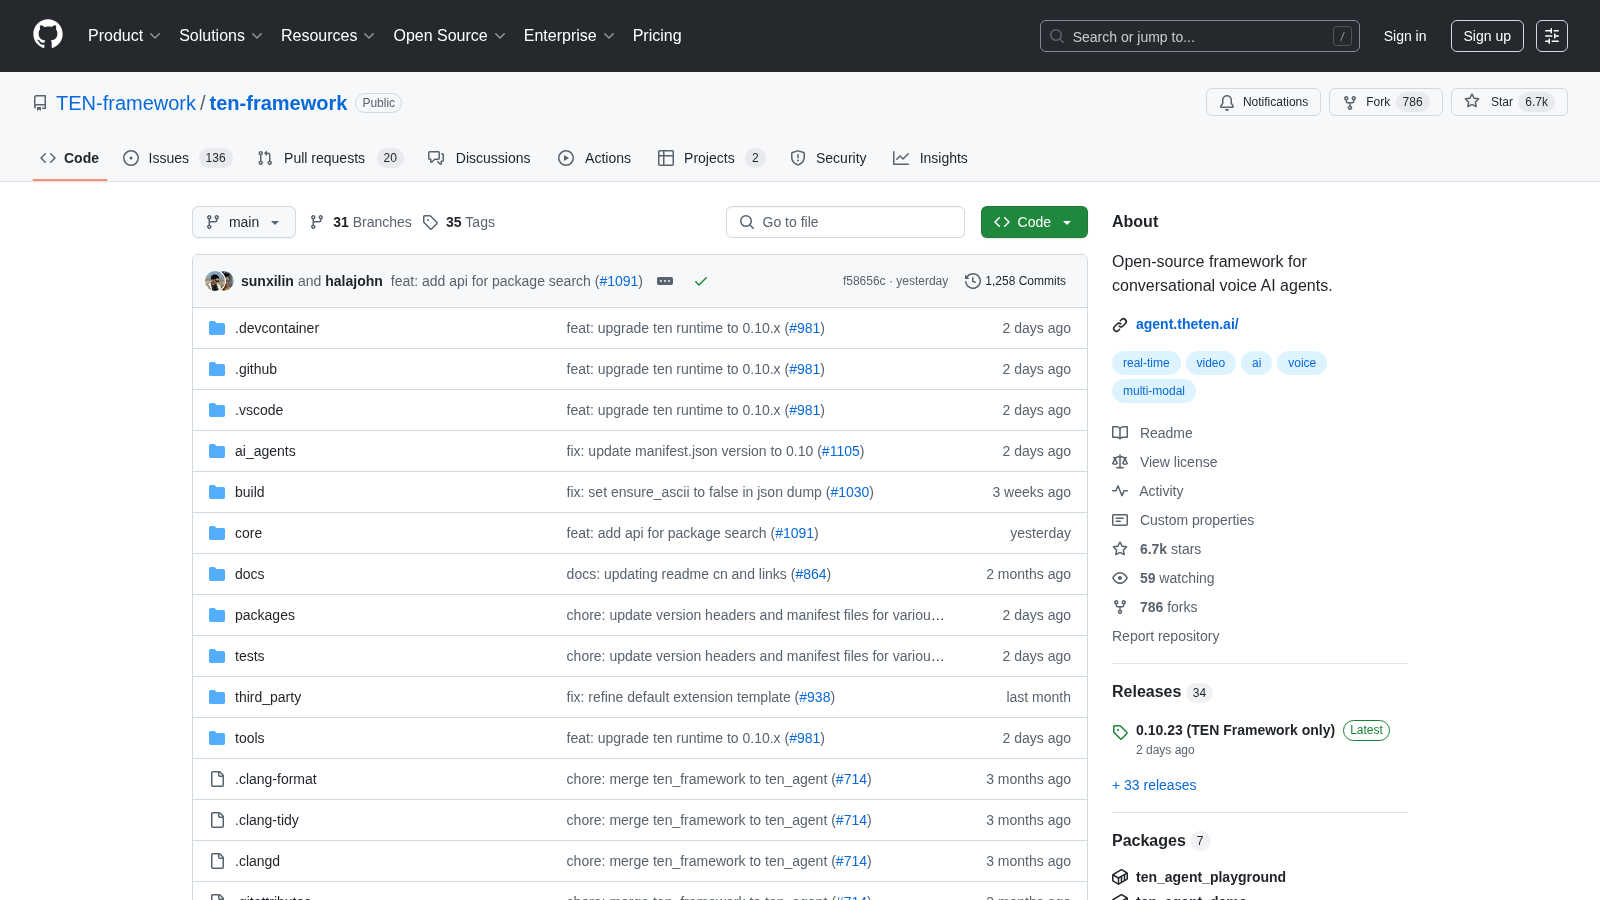Click the Activity pulse icon
Screen dimensions: 1600x900
[1120, 491]
